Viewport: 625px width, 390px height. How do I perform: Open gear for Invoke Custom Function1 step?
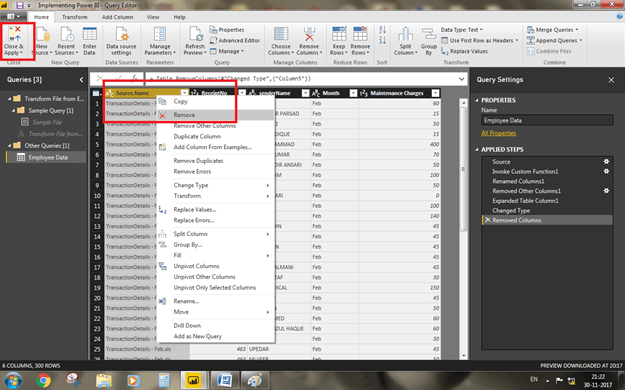(x=606, y=171)
